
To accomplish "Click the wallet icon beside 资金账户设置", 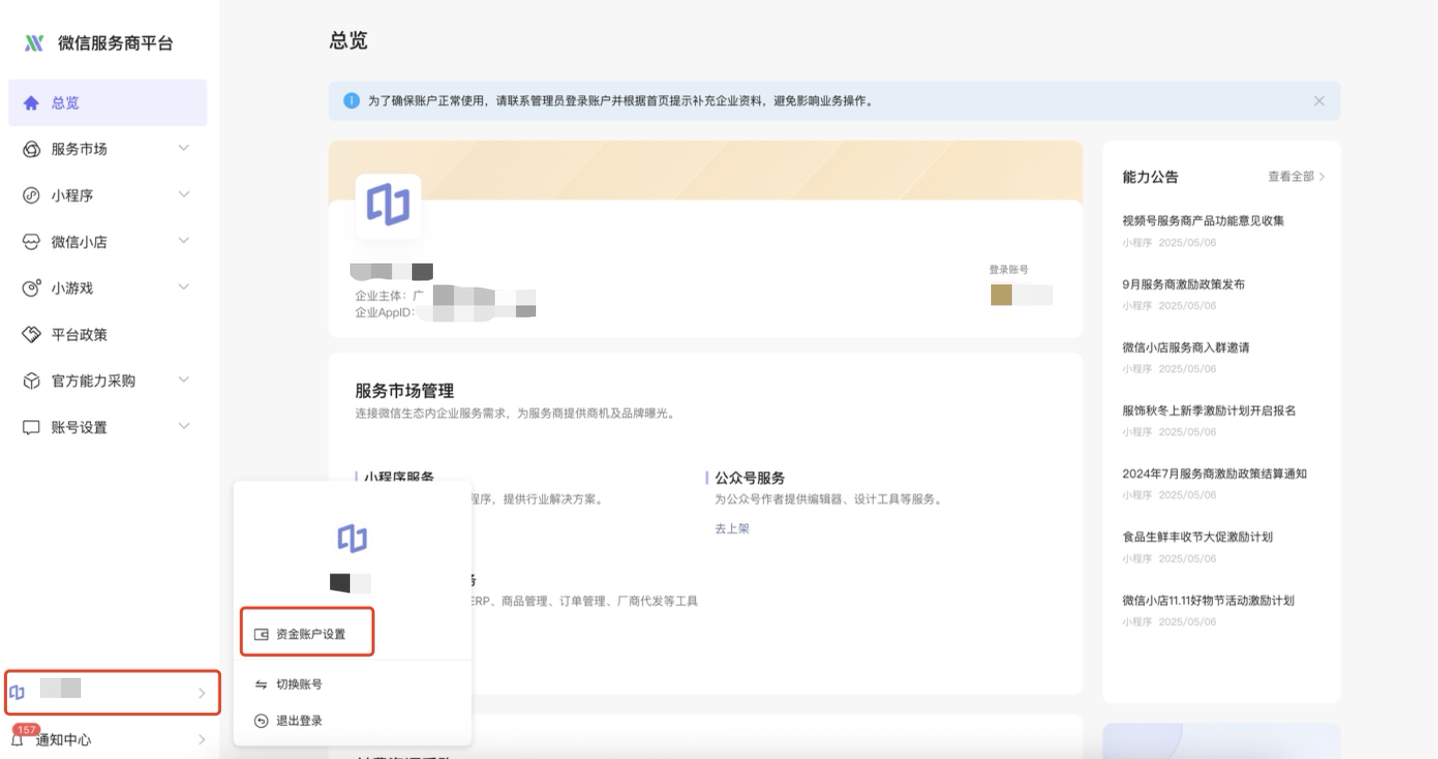I will coord(262,634).
